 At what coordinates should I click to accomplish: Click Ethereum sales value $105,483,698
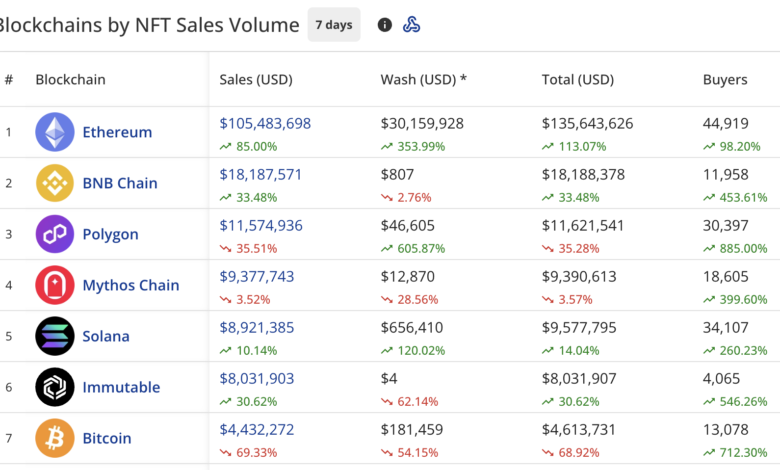click(265, 124)
